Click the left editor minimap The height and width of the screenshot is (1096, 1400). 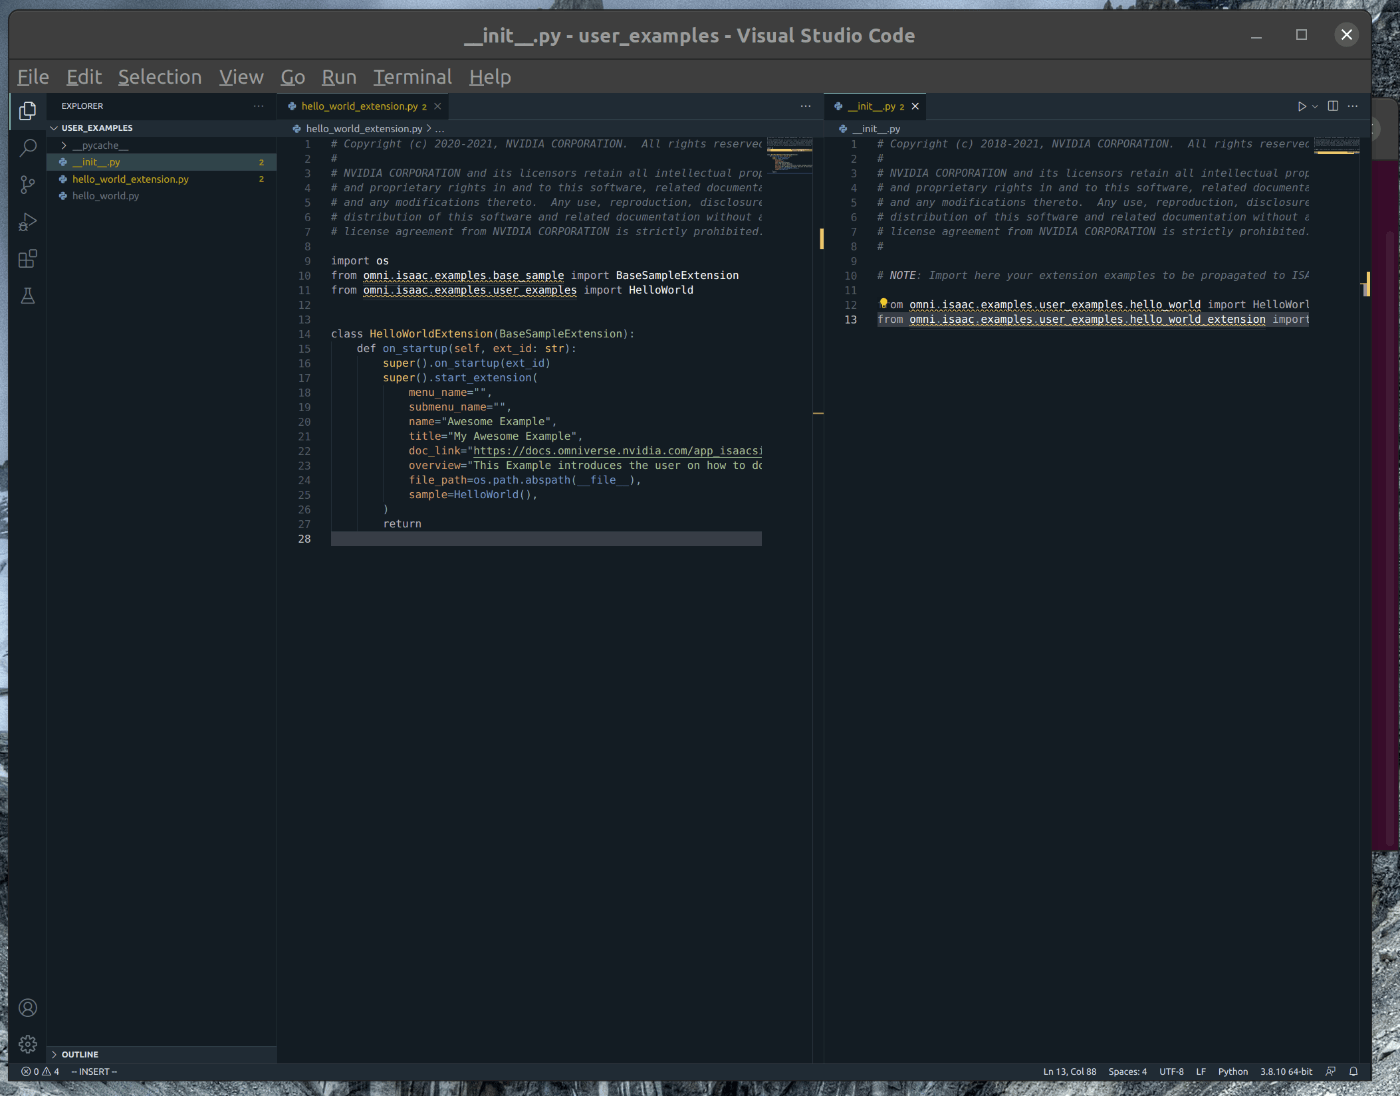click(x=790, y=154)
